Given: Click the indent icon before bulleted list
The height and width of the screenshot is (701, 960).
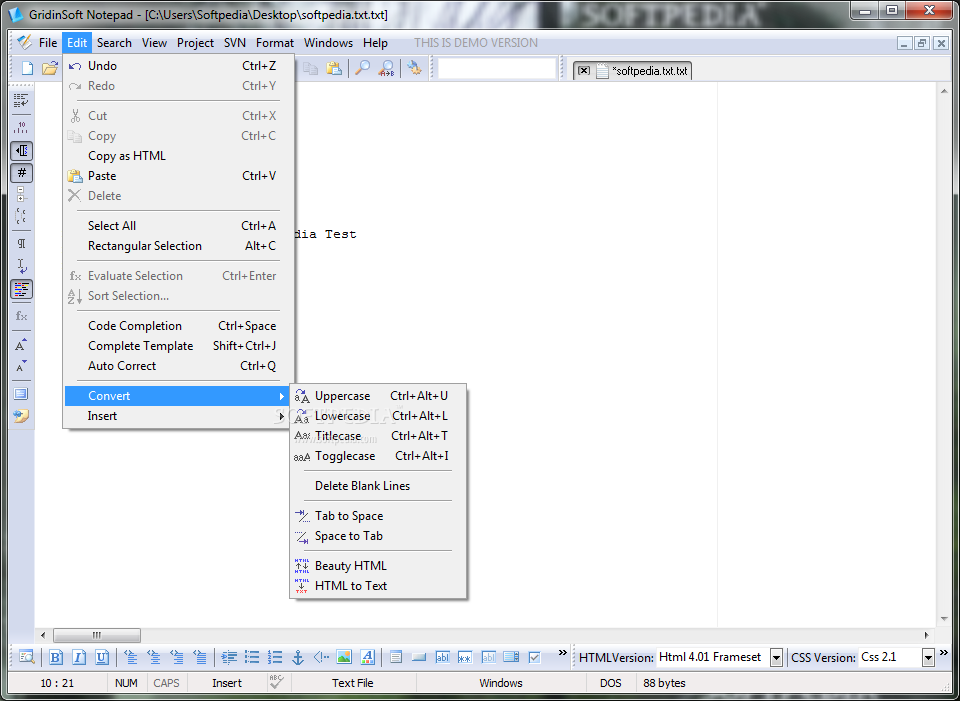Looking at the screenshot, I should (x=228, y=658).
